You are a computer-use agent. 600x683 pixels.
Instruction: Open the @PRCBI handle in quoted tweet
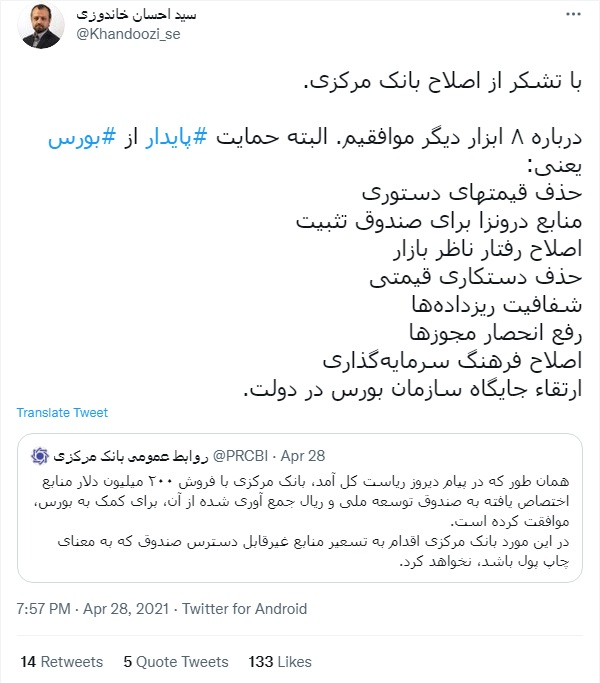[240, 456]
